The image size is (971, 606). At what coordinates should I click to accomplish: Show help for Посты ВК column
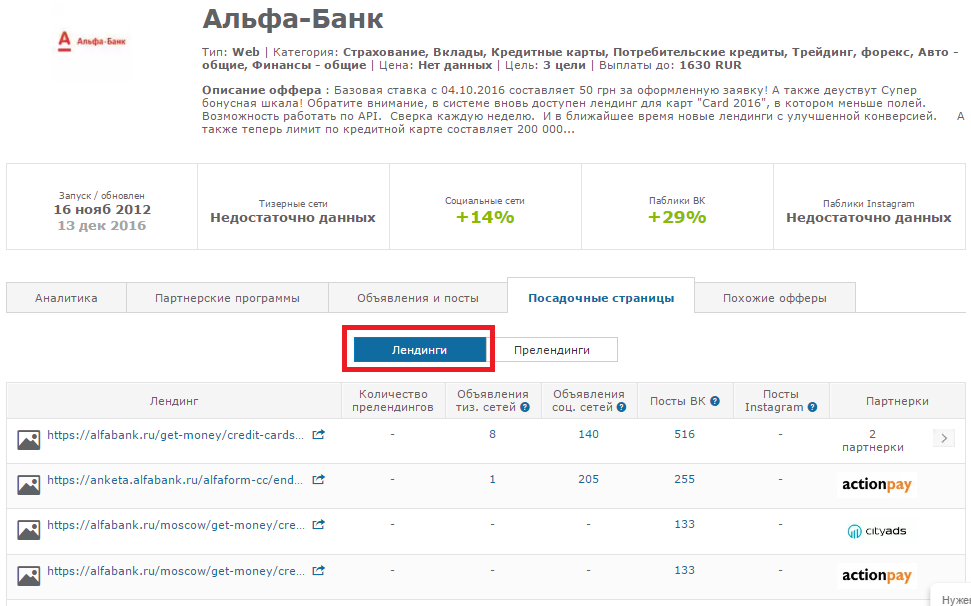tap(715, 401)
